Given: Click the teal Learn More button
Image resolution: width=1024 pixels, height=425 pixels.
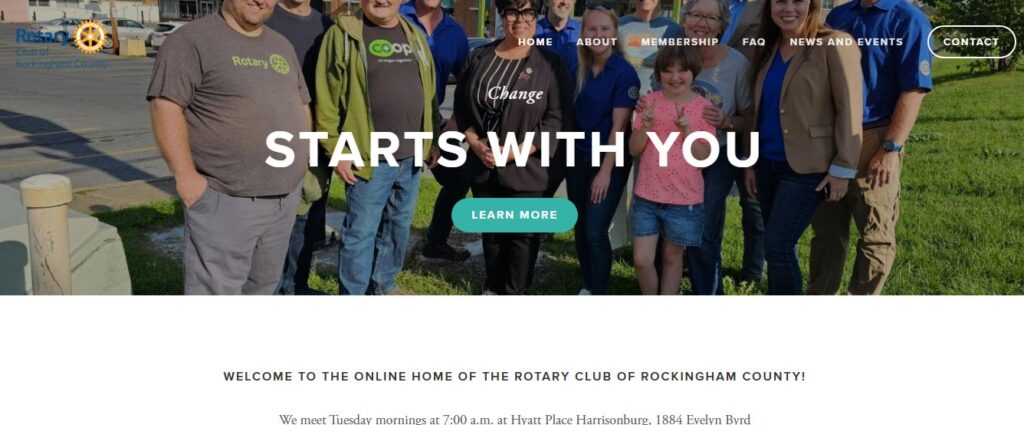Looking at the screenshot, I should 515,215.
